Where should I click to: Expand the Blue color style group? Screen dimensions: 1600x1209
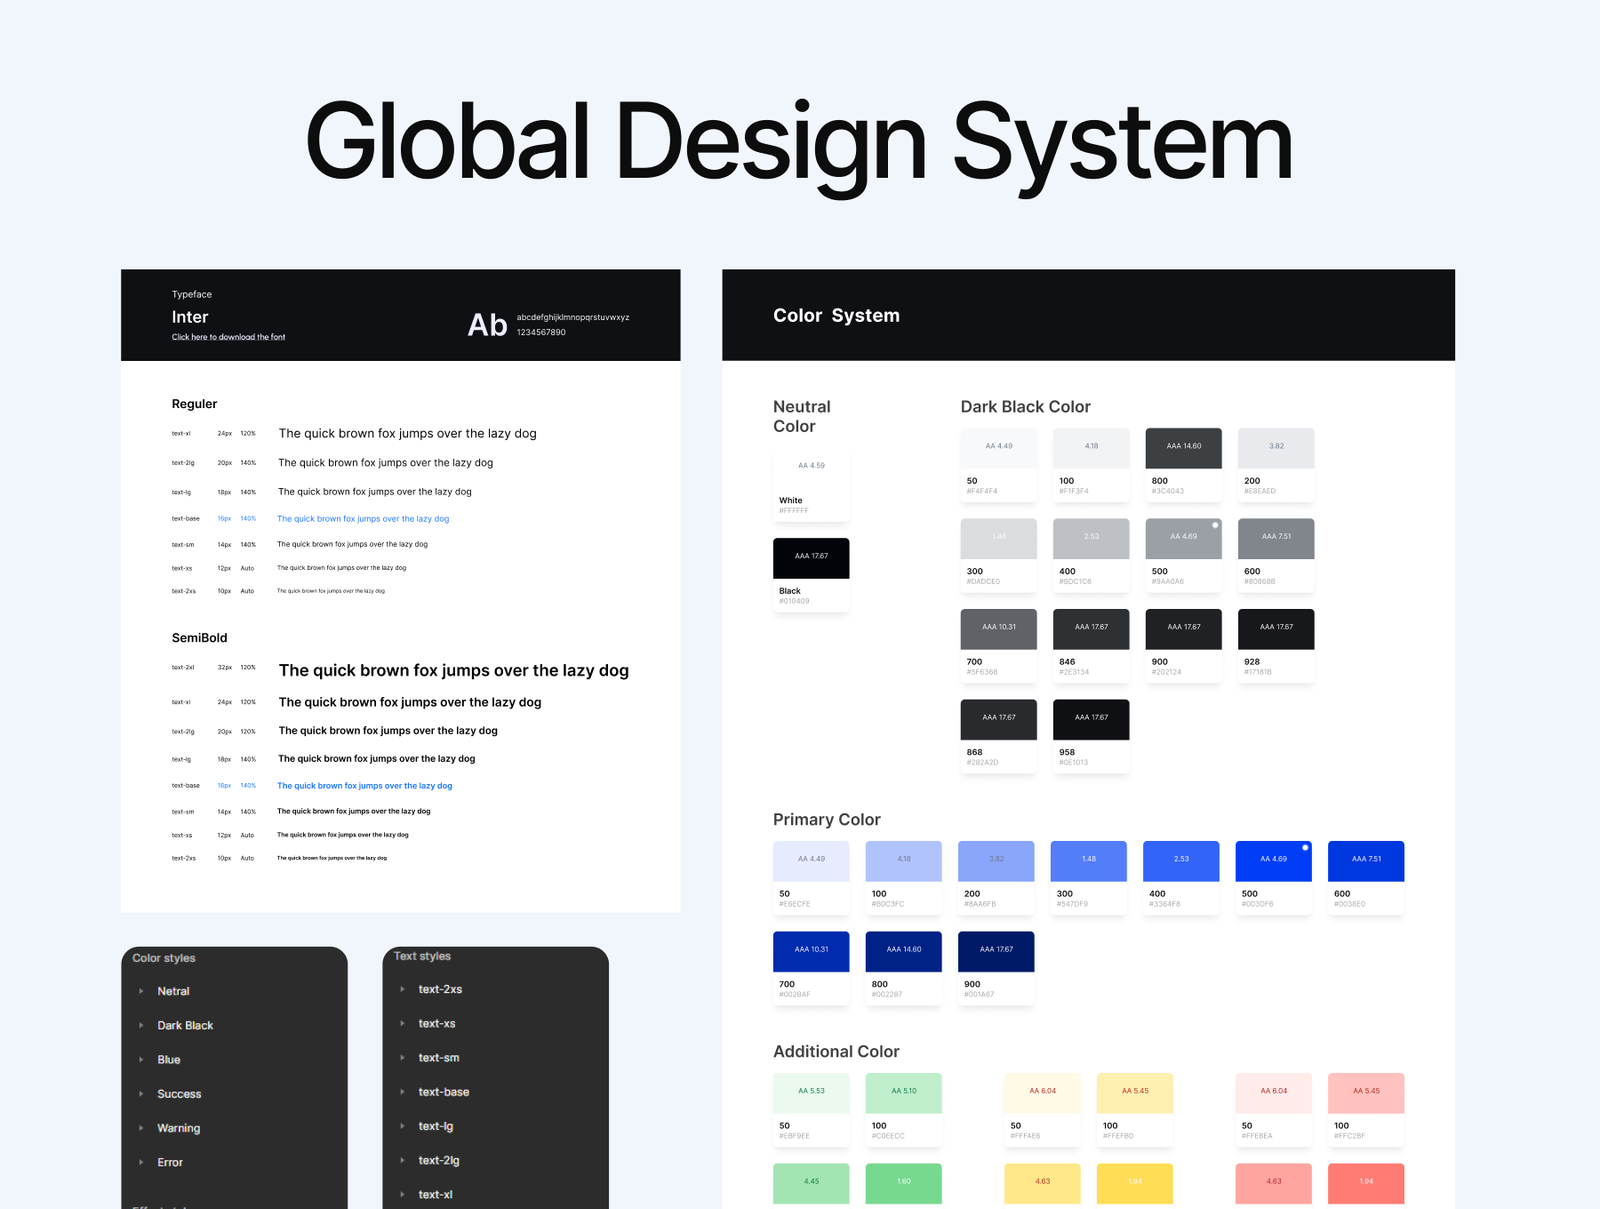click(141, 1060)
